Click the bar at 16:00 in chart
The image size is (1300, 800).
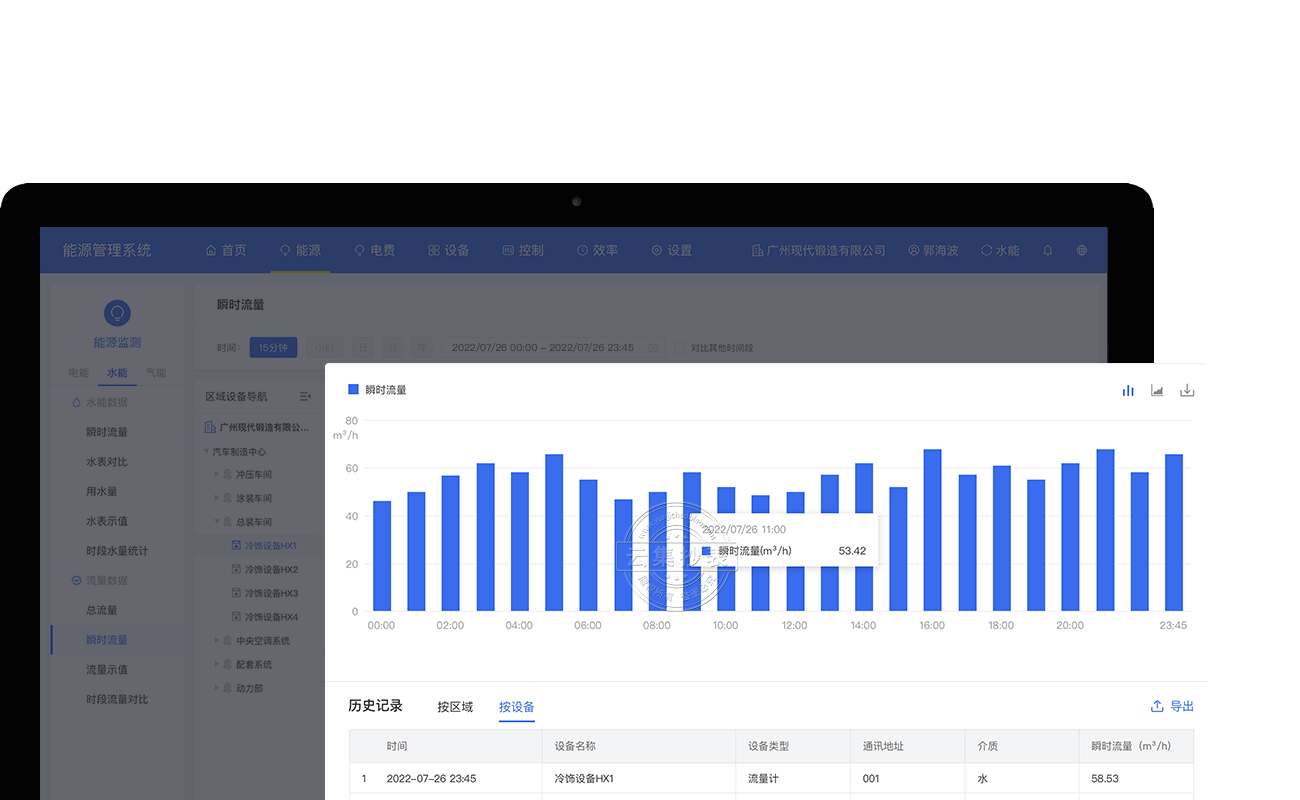point(932,530)
